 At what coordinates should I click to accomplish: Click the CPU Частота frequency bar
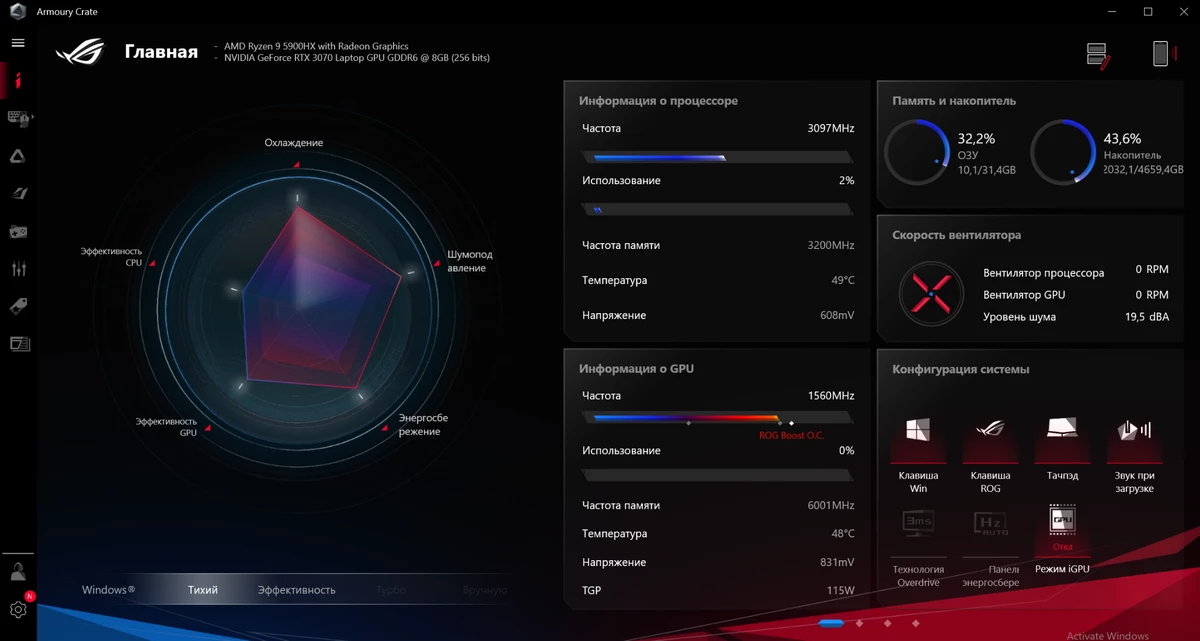point(717,157)
